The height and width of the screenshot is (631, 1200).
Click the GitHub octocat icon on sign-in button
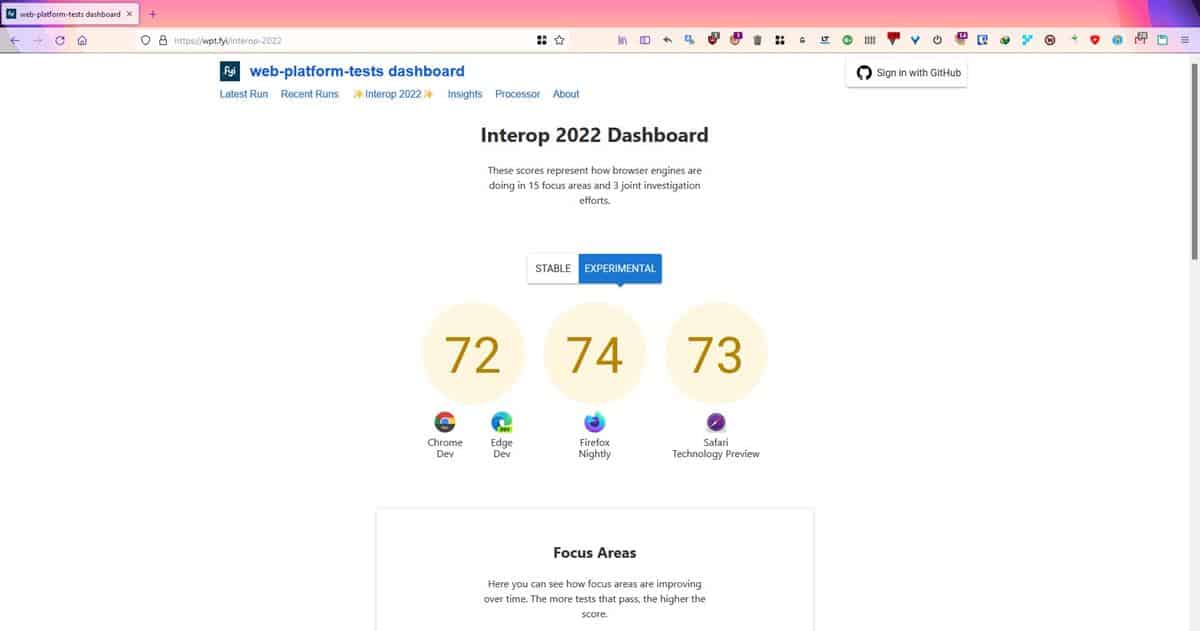pos(863,72)
